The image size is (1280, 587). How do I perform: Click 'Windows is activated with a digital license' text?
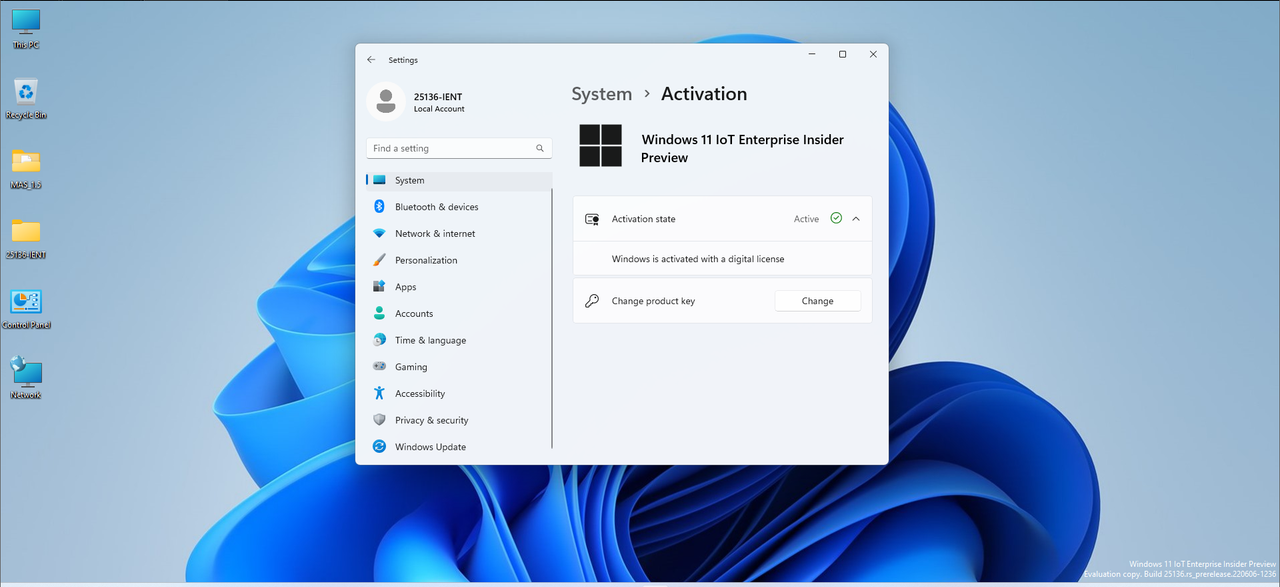pyautogui.click(x=698, y=259)
